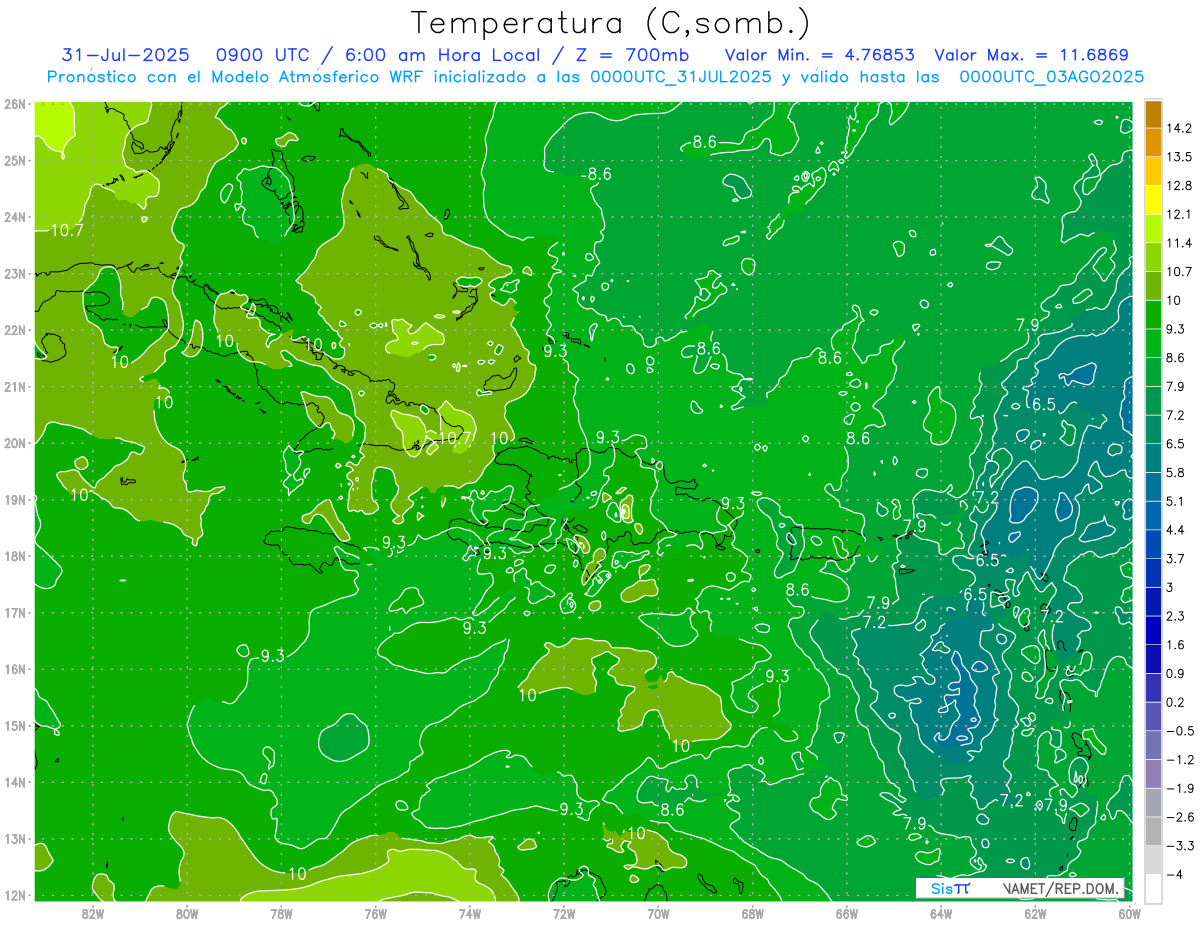The image size is (1200, 927).
Task: Click the 22N latitude axis label
Action: pyautogui.click(x=14, y=330)
